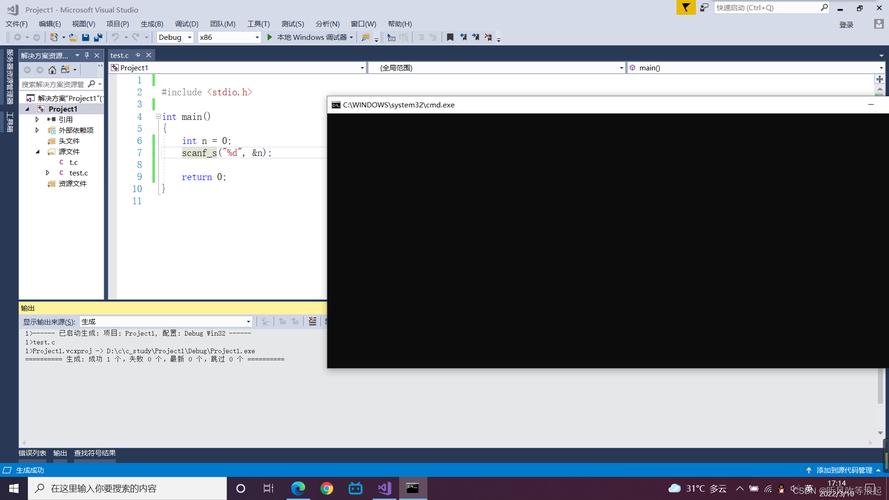Image resolution: width=889 pixels, height=500 pixels.
Task: Select test.c in the Solution Explorer
Action: click(78, 173)
